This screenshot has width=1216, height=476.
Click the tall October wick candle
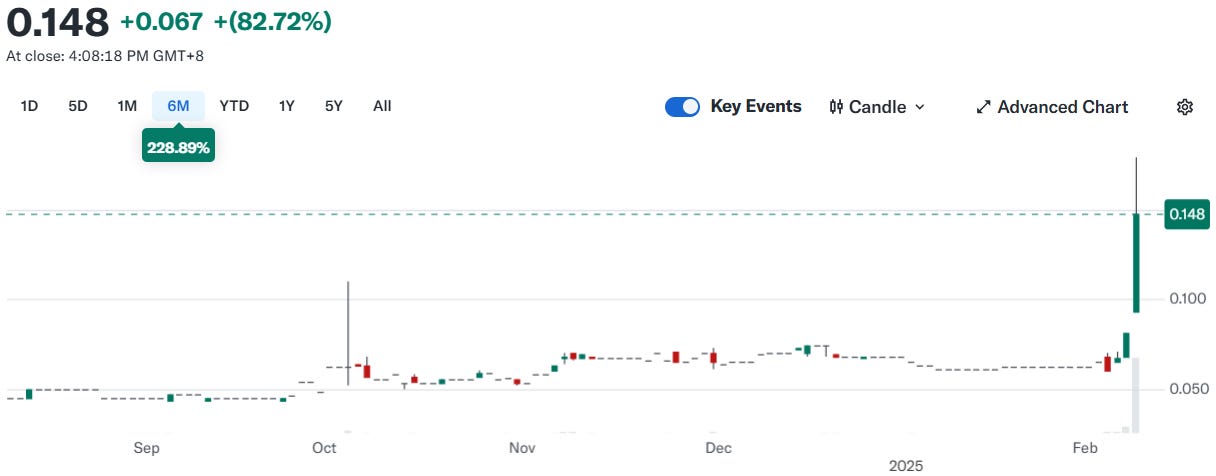[347, 333]
